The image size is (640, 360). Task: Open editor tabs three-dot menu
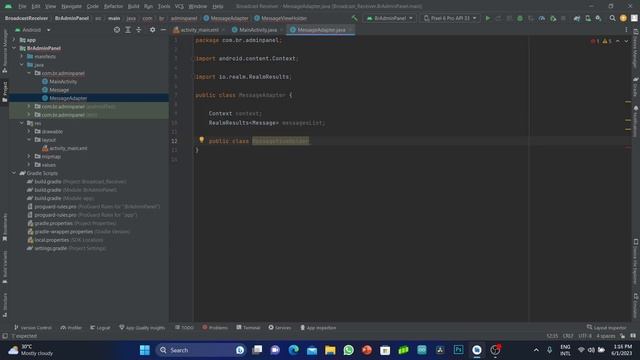(x=626, y=30)
